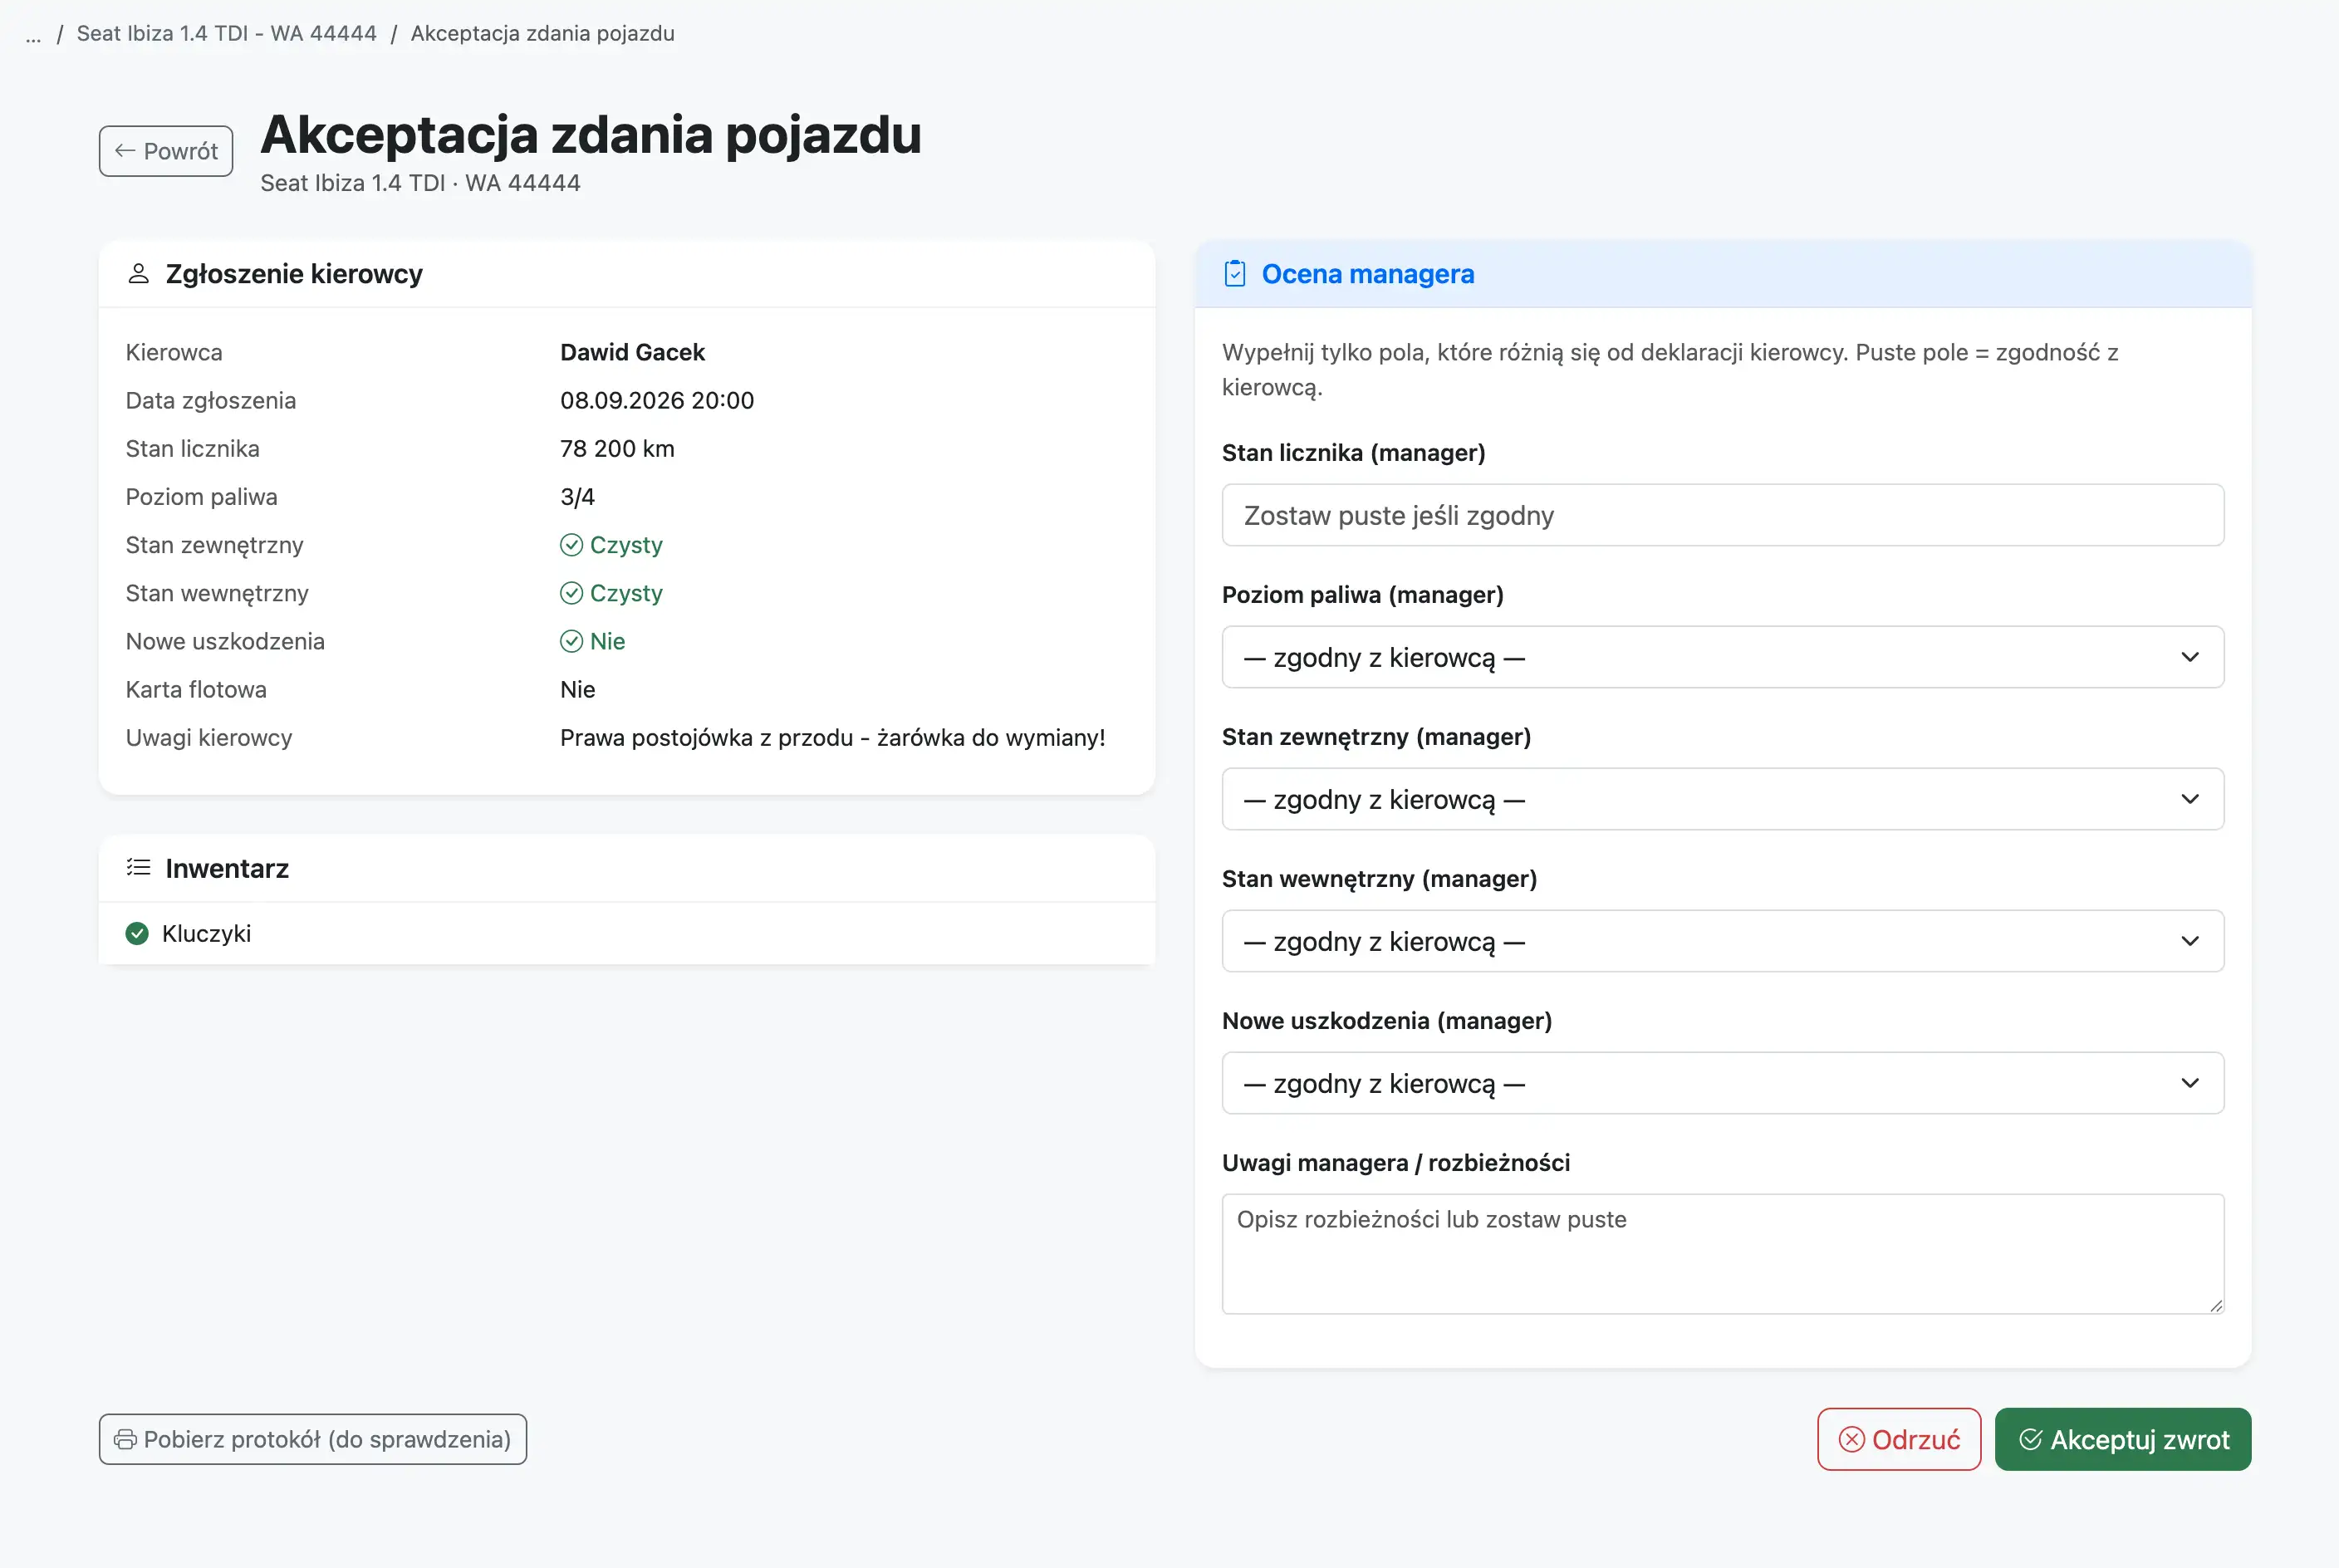The width and height of the screenshot is (2339, 1568).
Task: Open the Poziom paliwa (manager) dropdown
Action: click(x=1722, y=657)
